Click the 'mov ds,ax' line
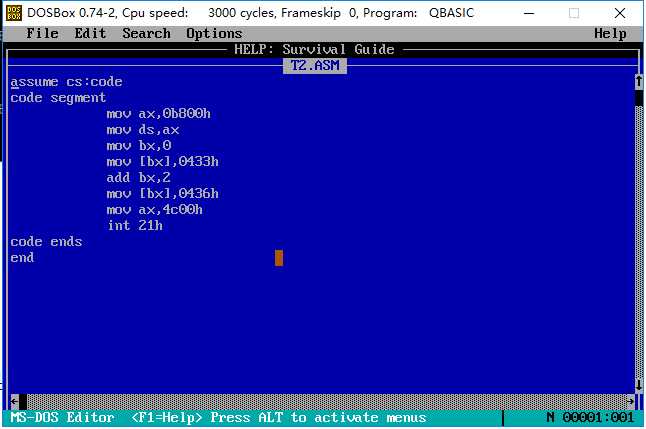Viewport: 646px width, 429px height. (x=143, y=130)
